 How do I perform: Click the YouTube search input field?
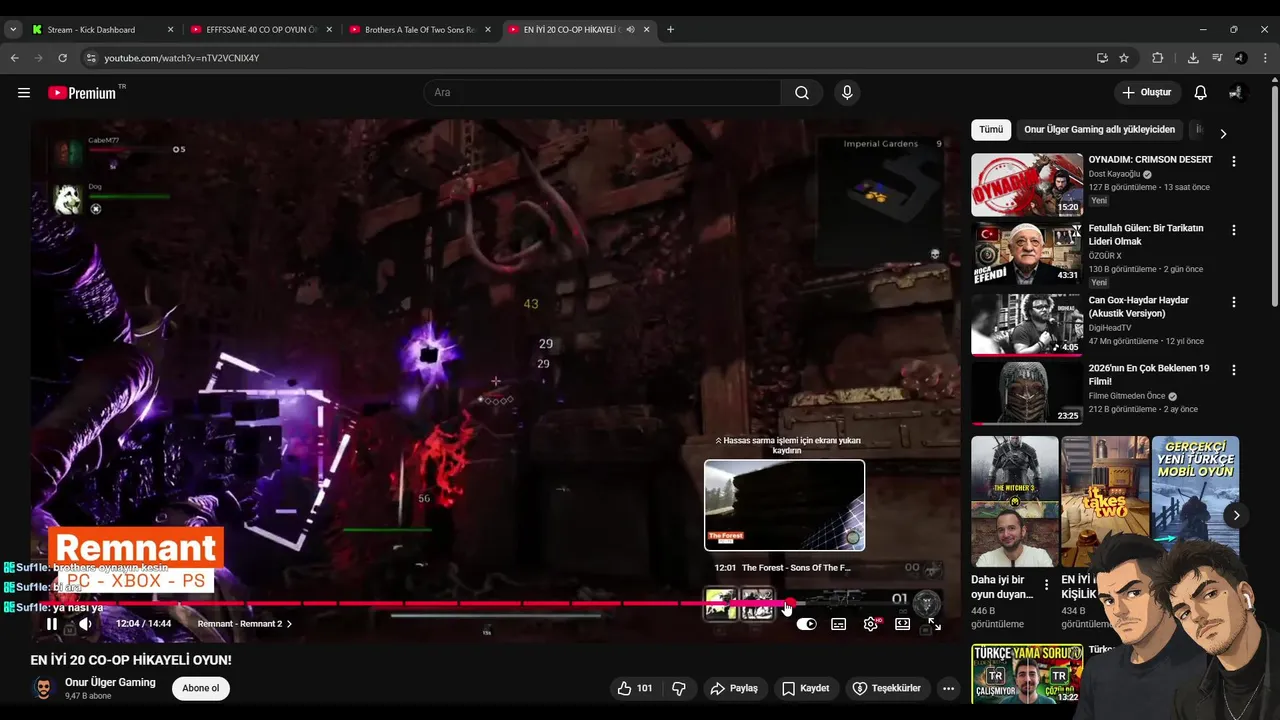(602, 93)
